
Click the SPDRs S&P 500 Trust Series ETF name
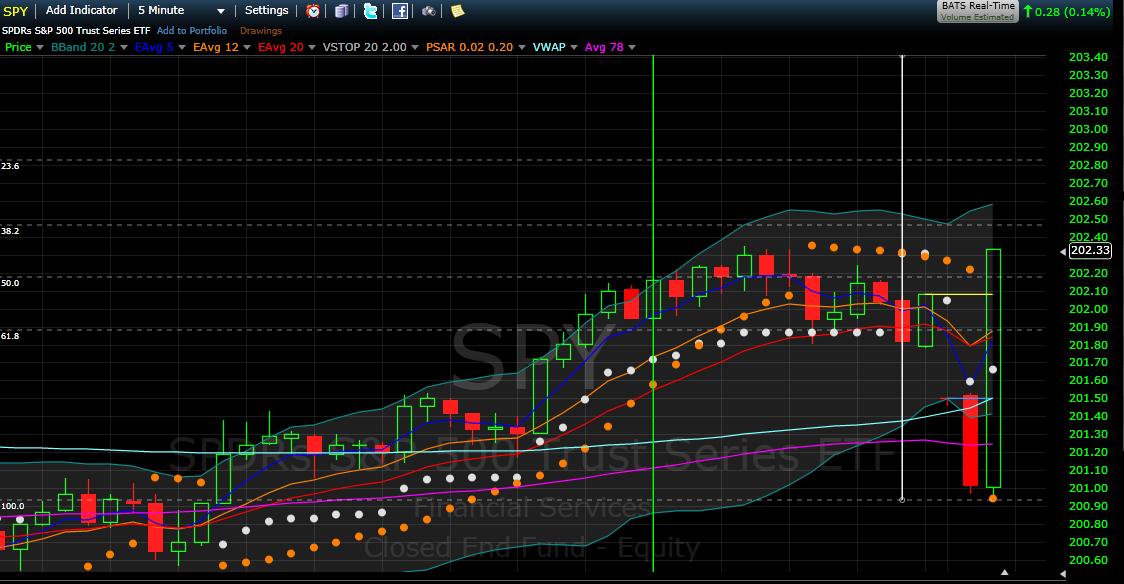point(76,31)
